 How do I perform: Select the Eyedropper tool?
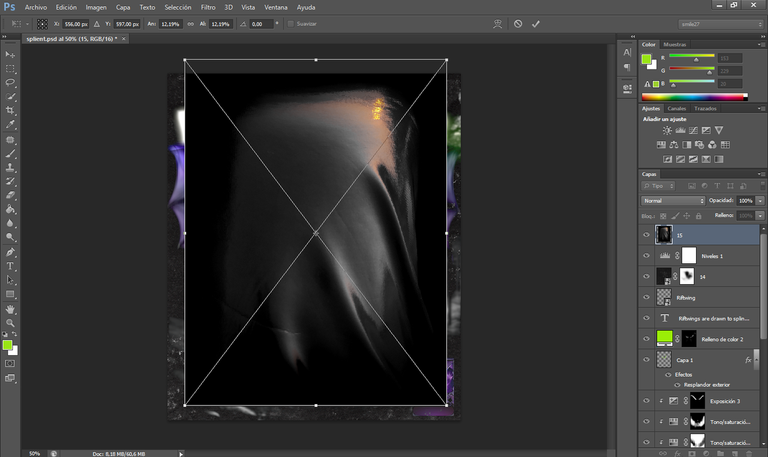tap(10, 124)
